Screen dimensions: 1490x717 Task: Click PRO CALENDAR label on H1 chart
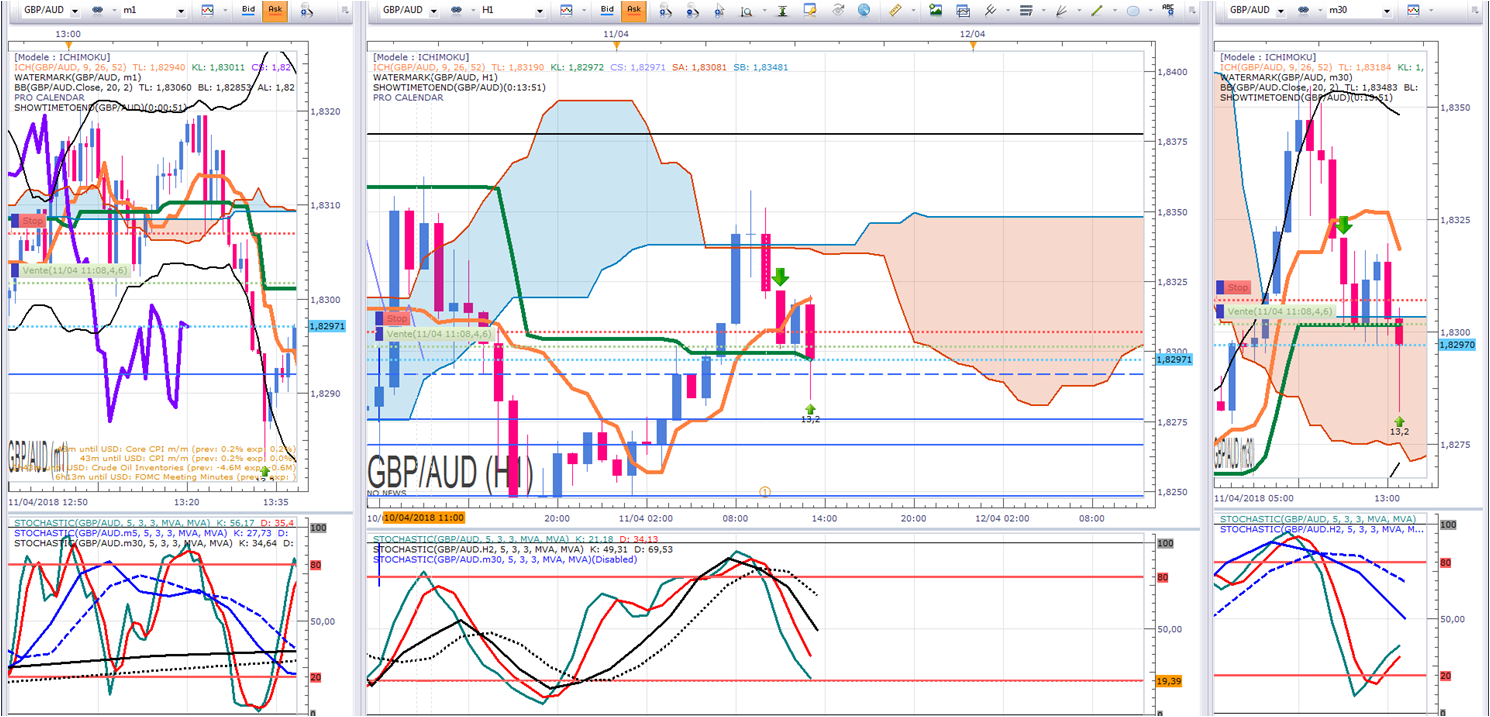pyautogui.click(x=408, y=98)
